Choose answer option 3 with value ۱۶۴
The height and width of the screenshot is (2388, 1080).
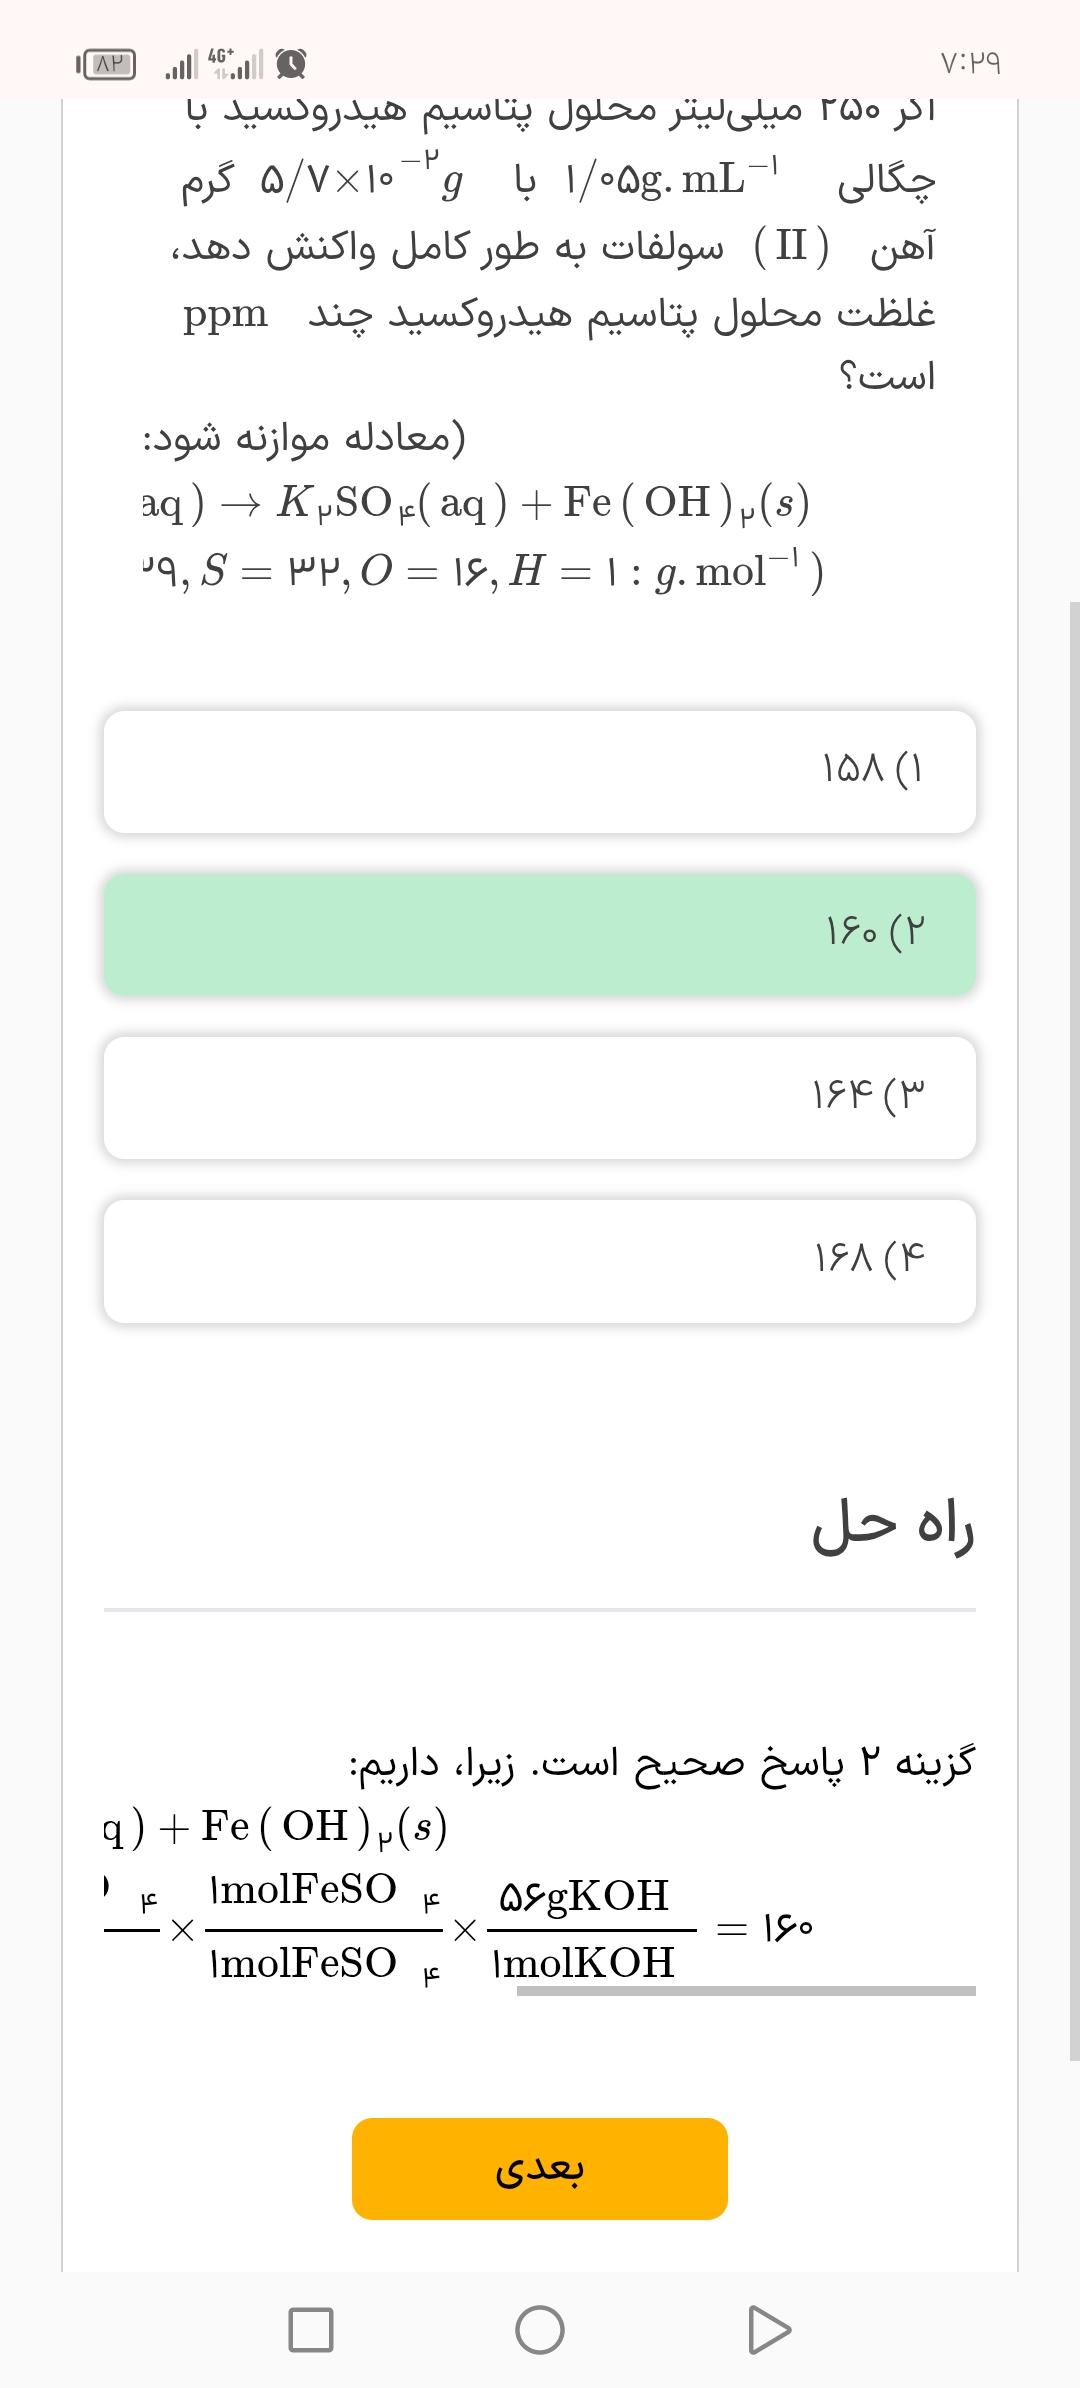pos(540,1098)
